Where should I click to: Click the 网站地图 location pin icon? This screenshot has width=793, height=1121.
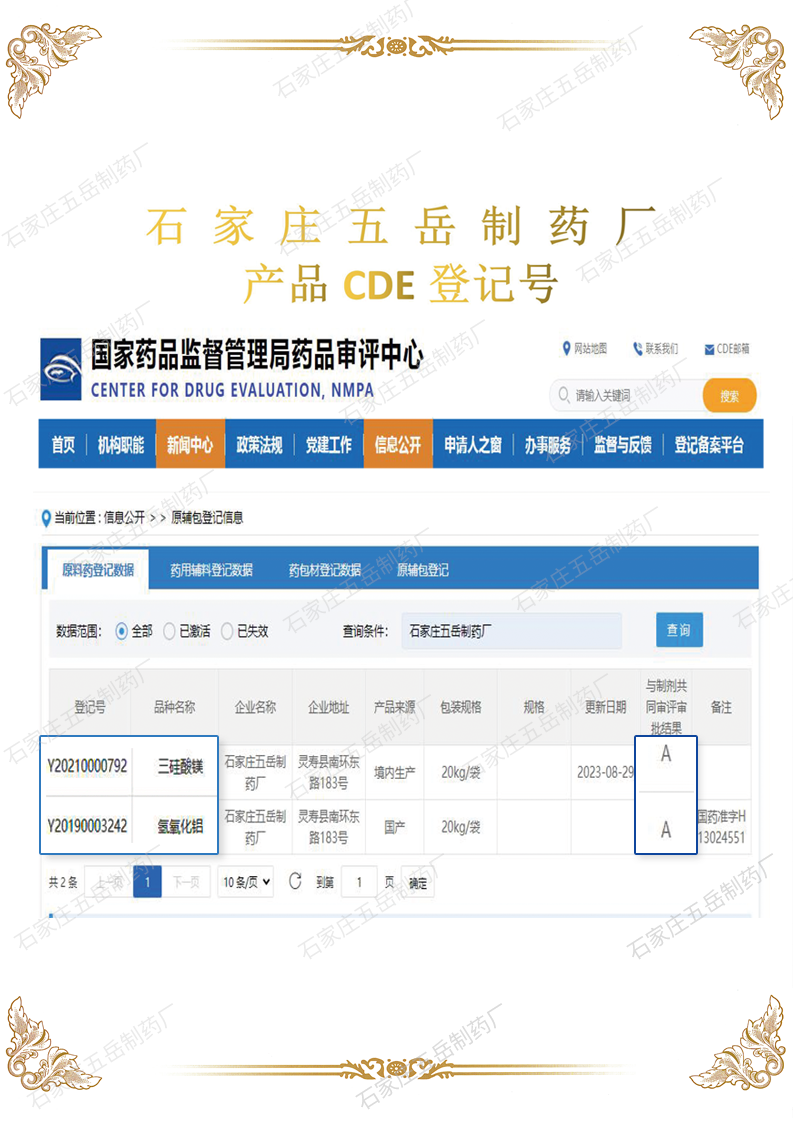point(566,348)
